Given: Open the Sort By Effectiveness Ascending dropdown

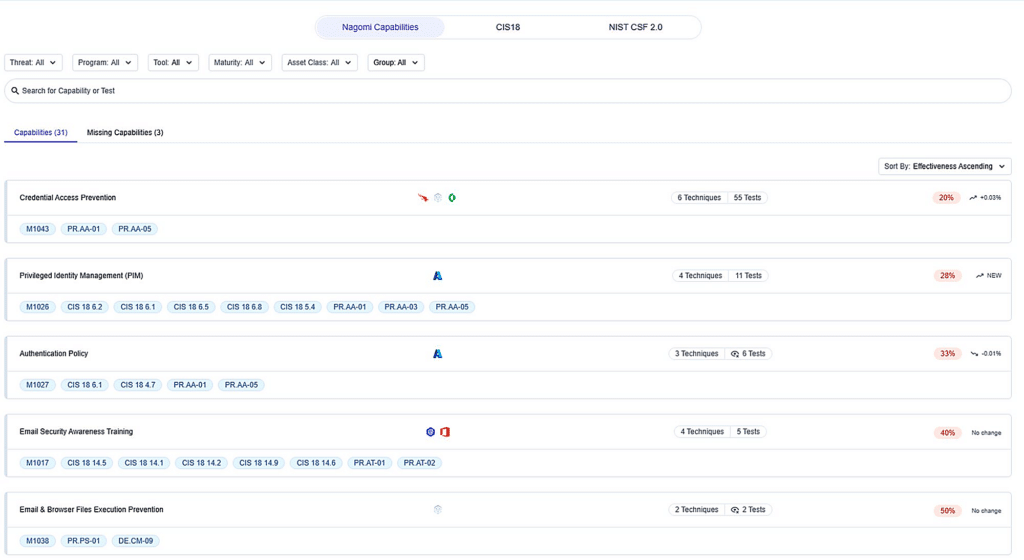Looking at the screenshot, I should tap(944, 167).
